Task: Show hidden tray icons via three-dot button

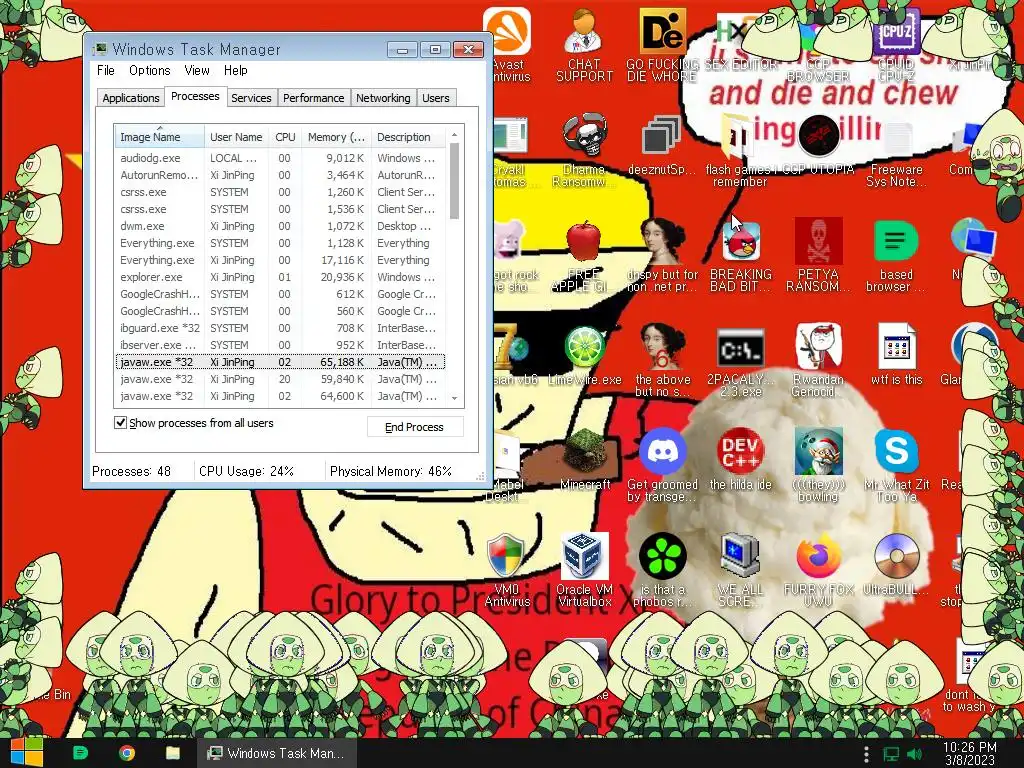Action: click(867, 754)
